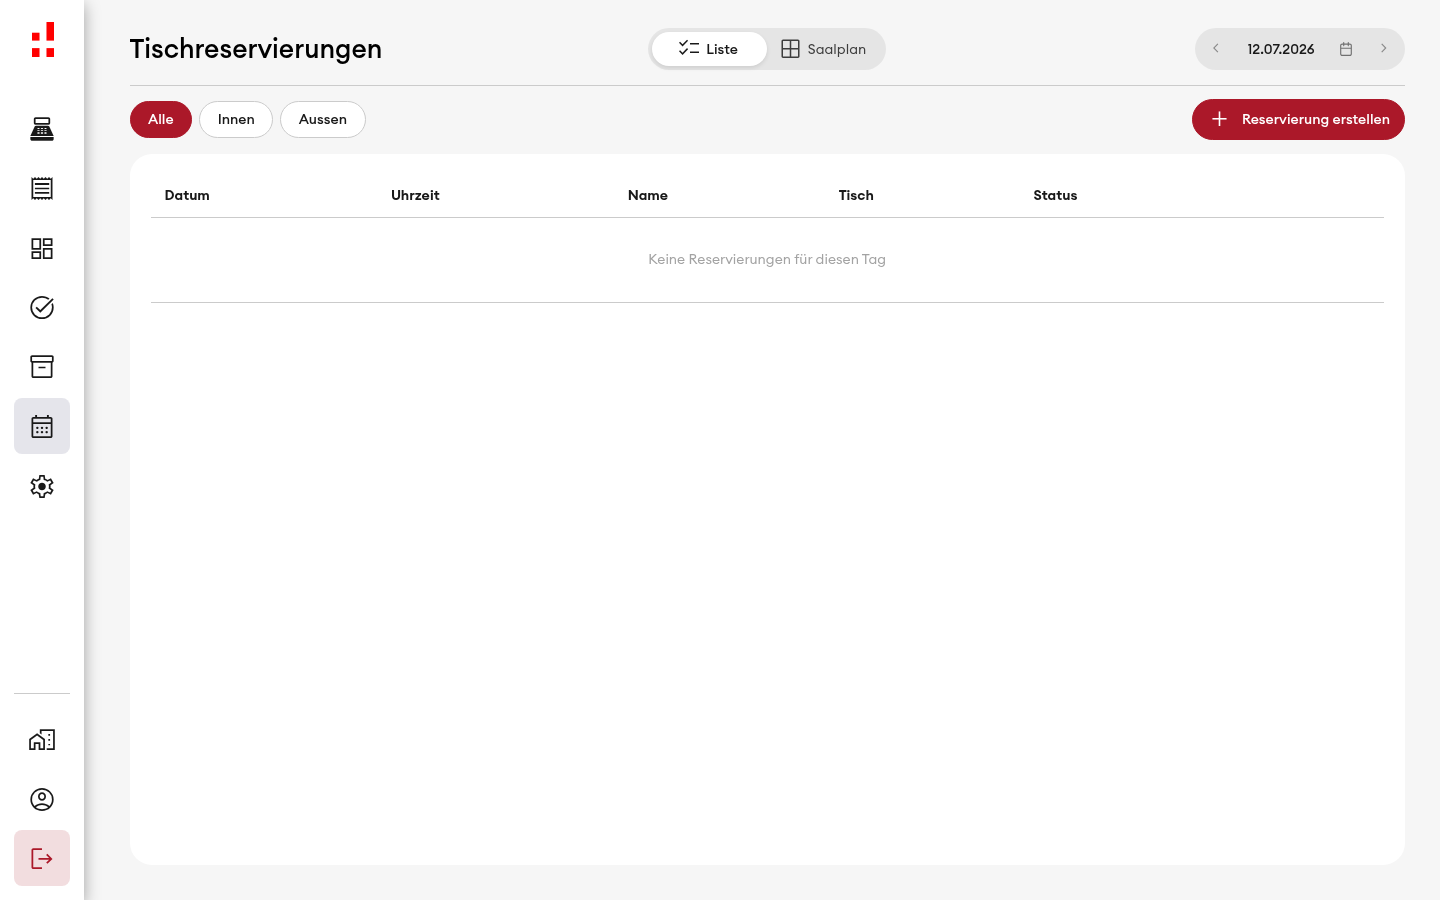This screenshot has width=1440, height=900.
Task: Click the red app logo
Action: pyautogui.click(x=42, y=40)
